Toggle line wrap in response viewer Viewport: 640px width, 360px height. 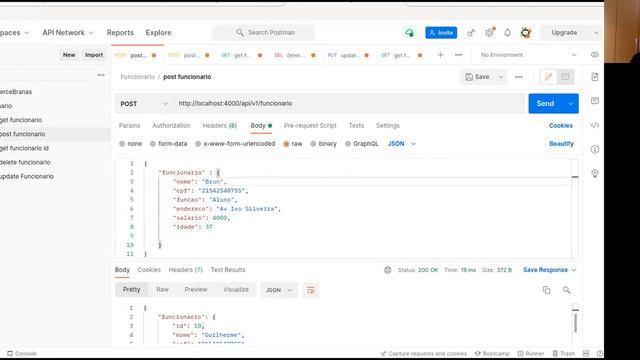311,290
